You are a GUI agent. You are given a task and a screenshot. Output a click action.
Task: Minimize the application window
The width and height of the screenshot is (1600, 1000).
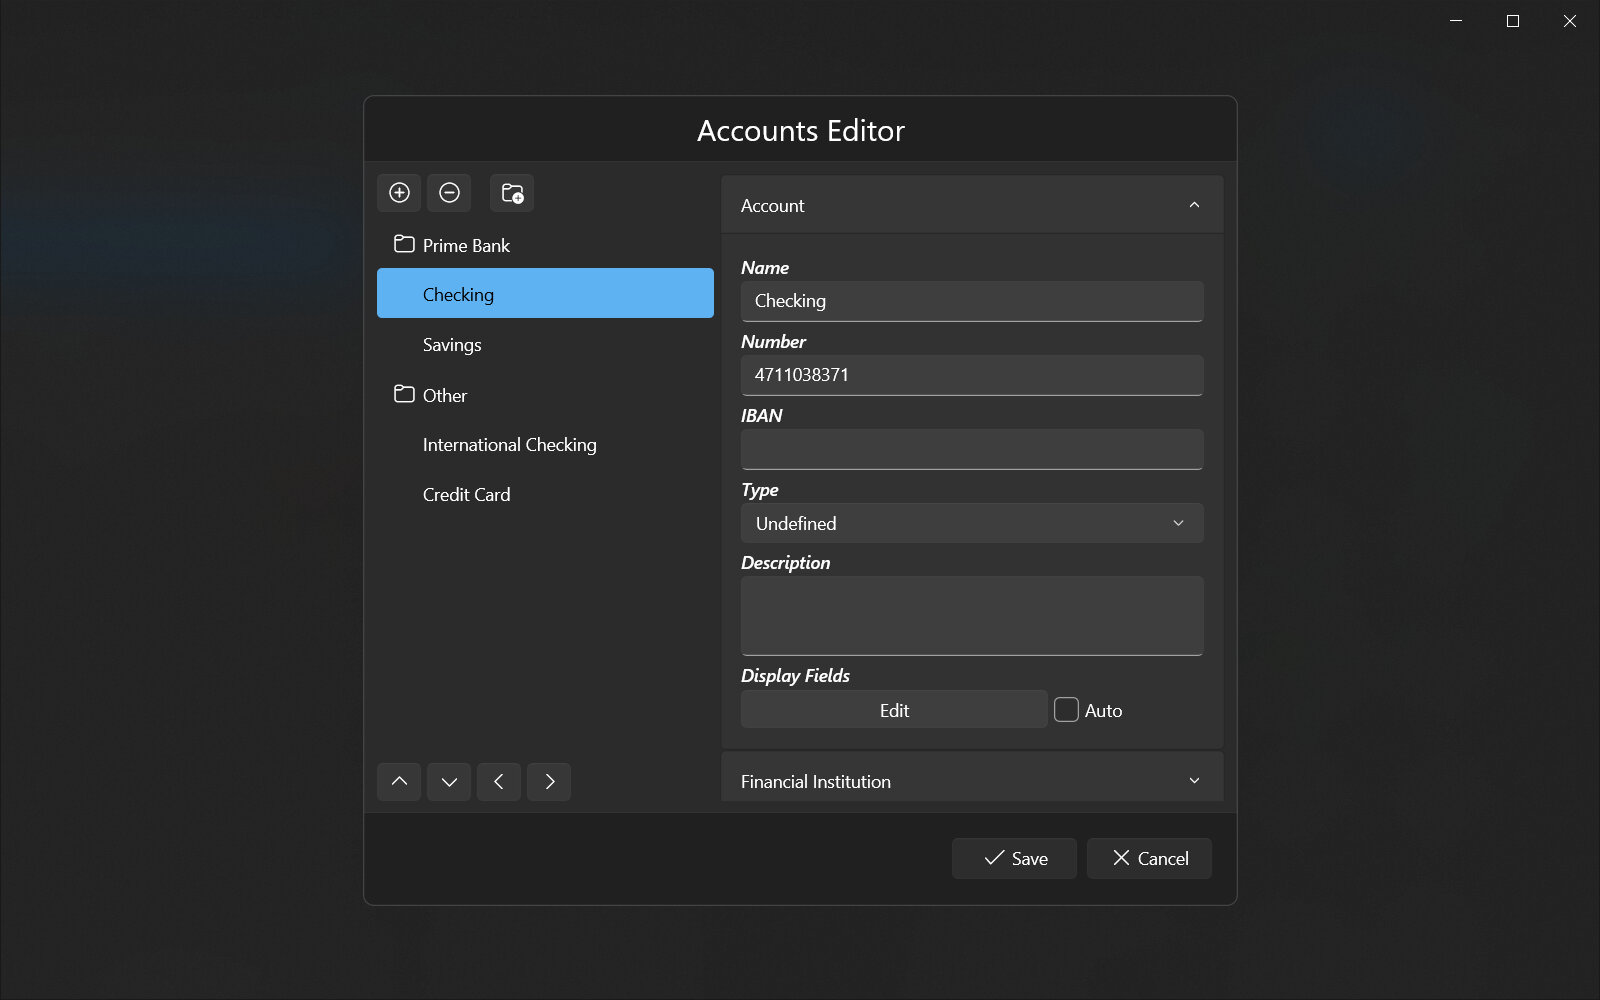[1456, 21]
